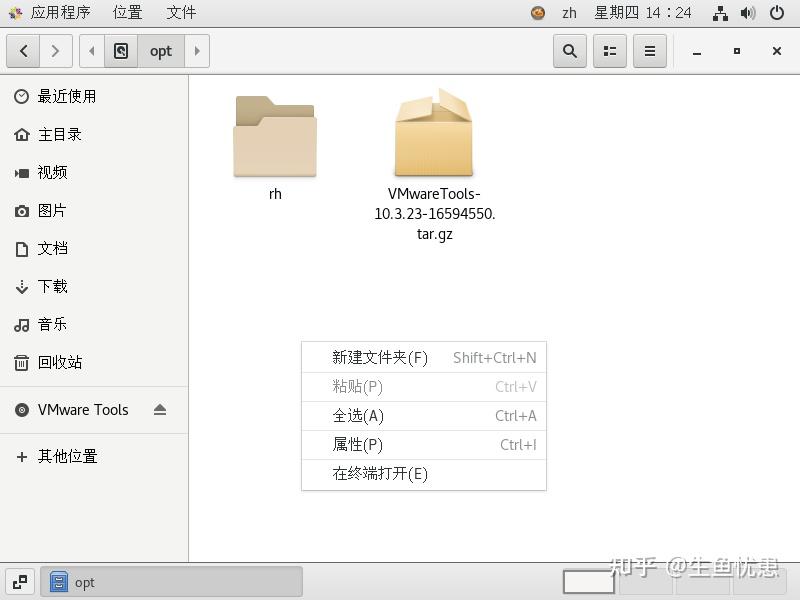This screenshot has width=800, height=600.
Task: Click the volume speaker icon
Action: (748, 13)
